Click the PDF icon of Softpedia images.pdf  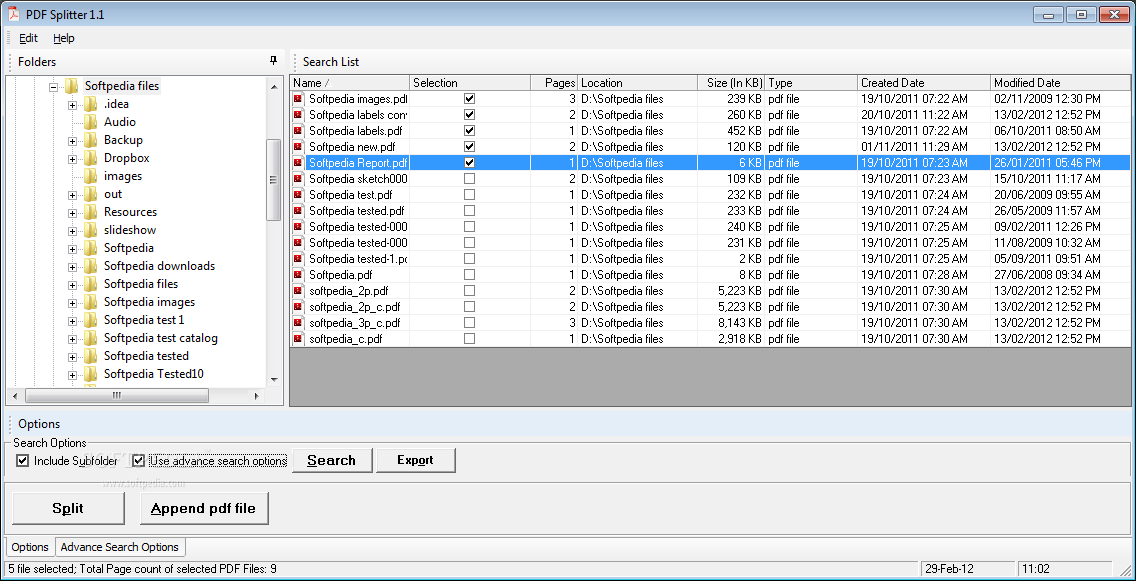pos(298,99)
